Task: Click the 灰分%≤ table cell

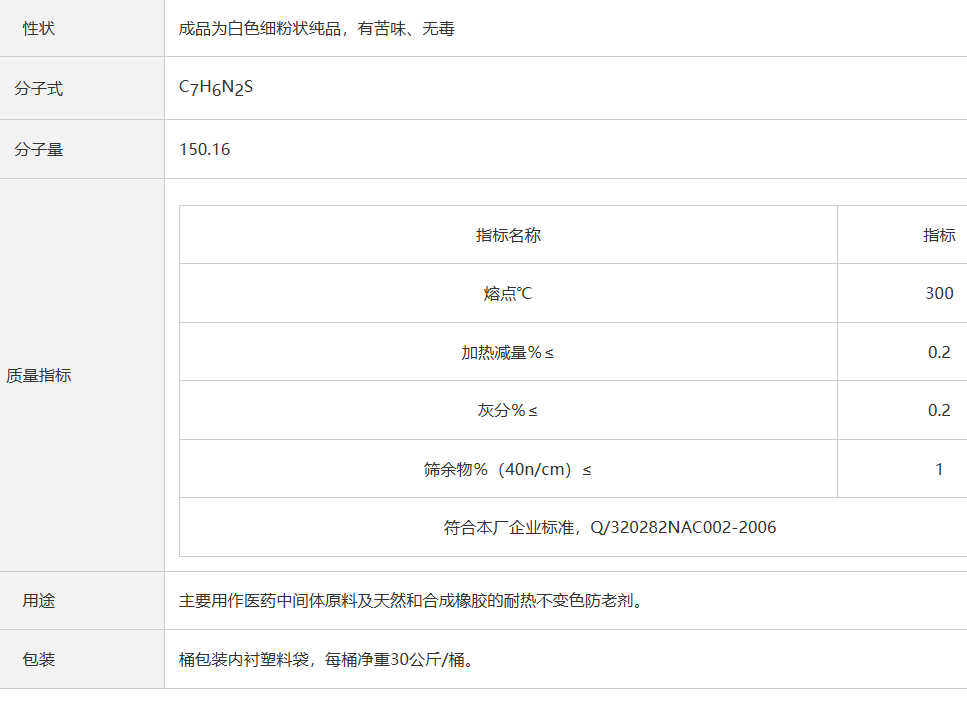Action: pyautogui.click(x=508, y=411)
